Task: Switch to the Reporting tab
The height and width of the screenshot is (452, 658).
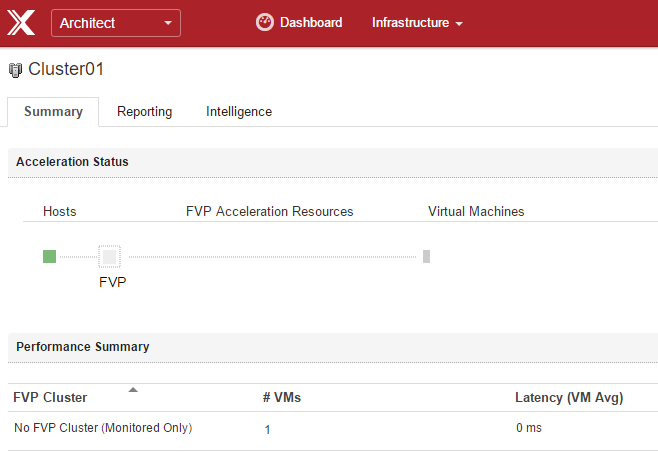Action: pos(144,112)
